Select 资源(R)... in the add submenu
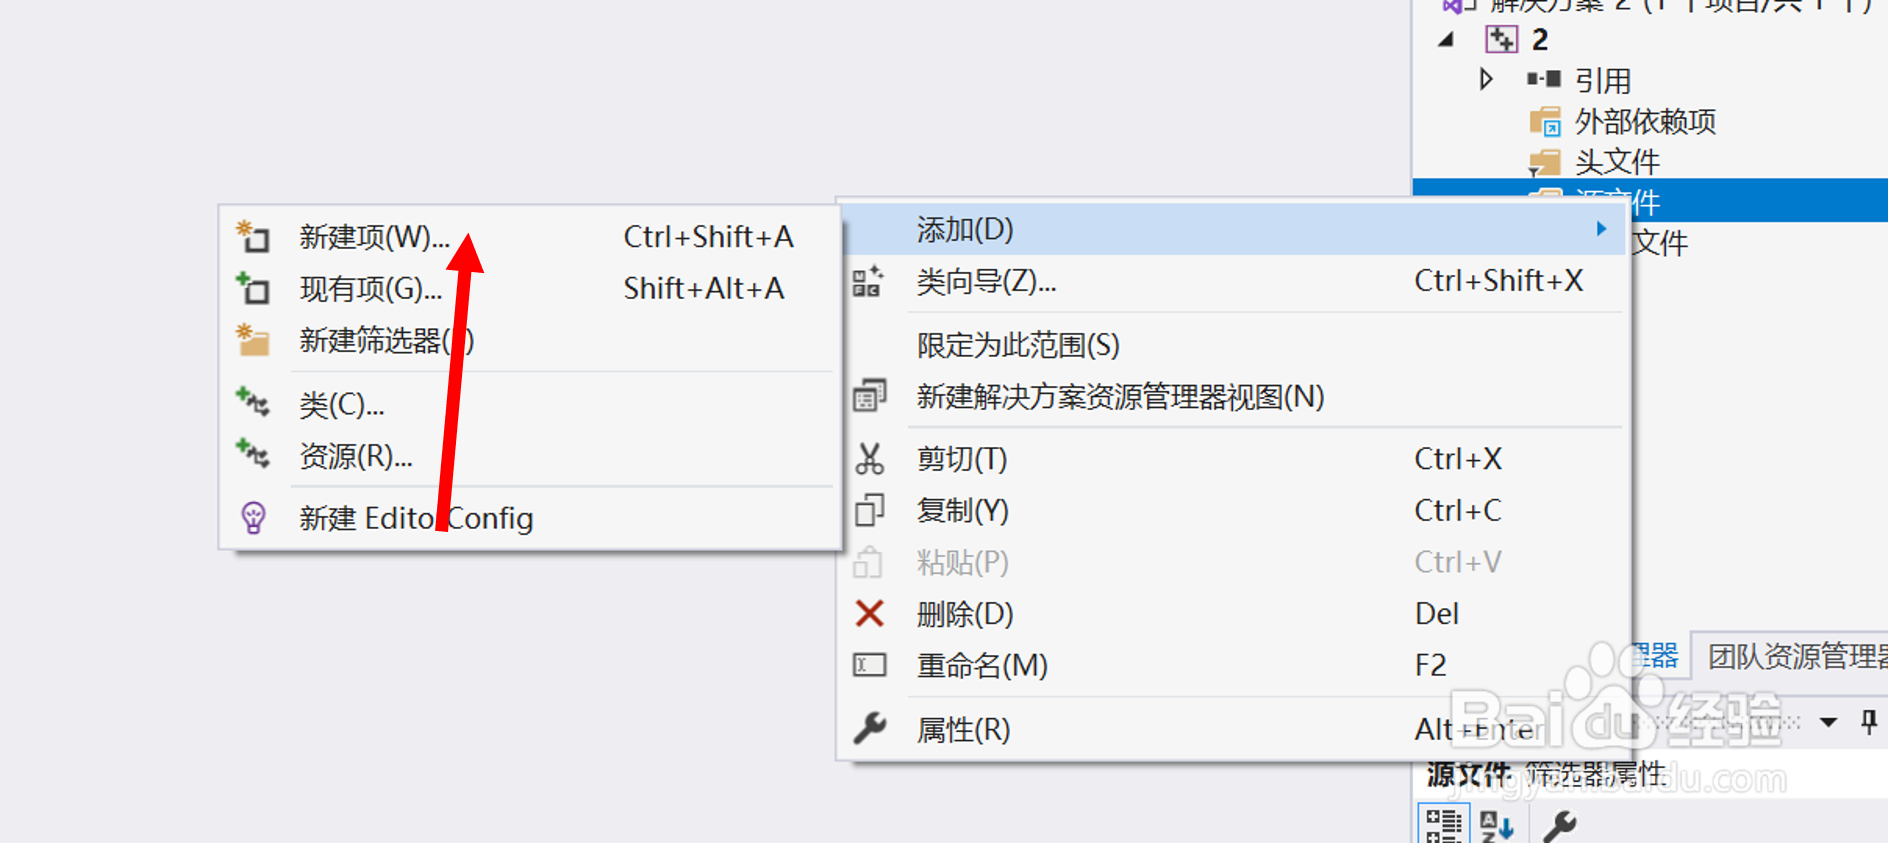 coord(356,457)
